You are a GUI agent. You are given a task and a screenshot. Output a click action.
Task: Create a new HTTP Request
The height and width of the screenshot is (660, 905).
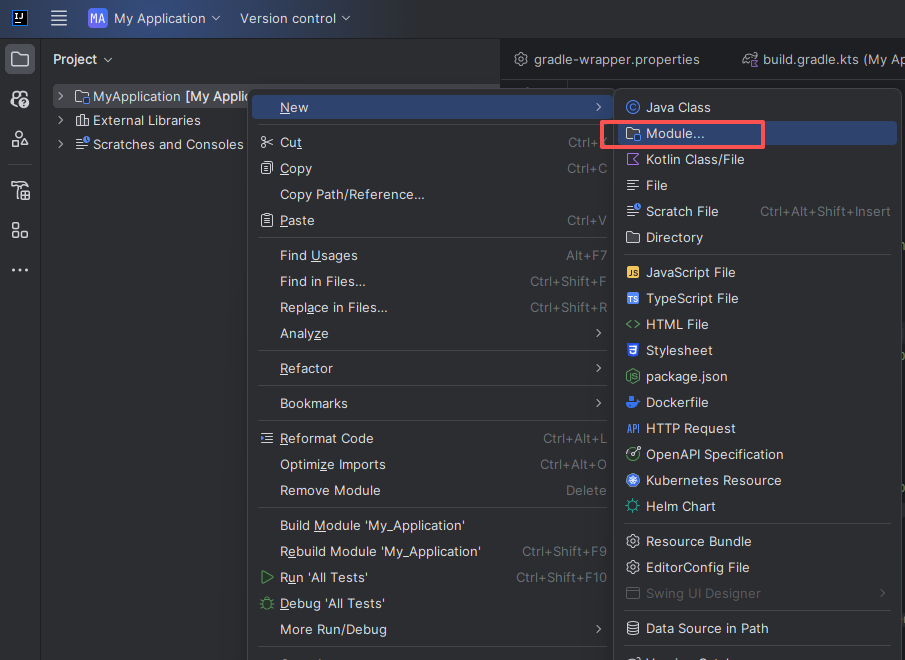pos(757,428)
